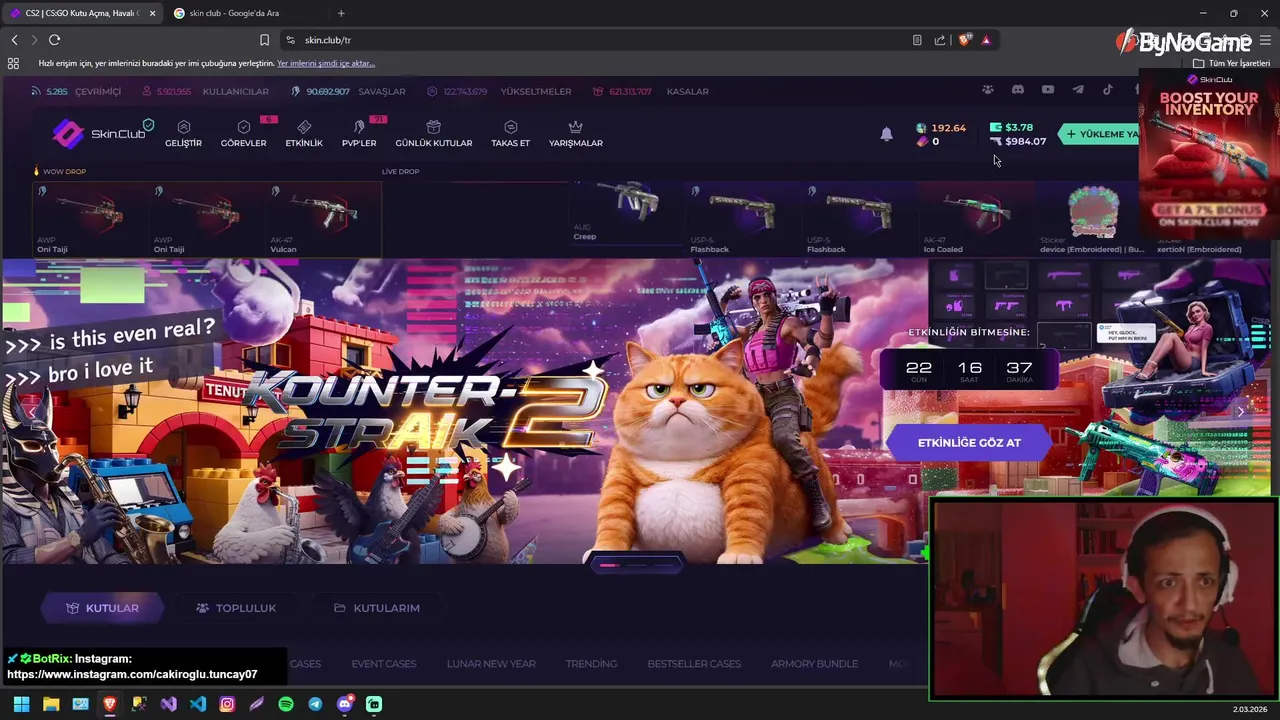Screen dimensions: 1280x720
Task: Click the KULLANICILAR users counter
Action: 205,91
